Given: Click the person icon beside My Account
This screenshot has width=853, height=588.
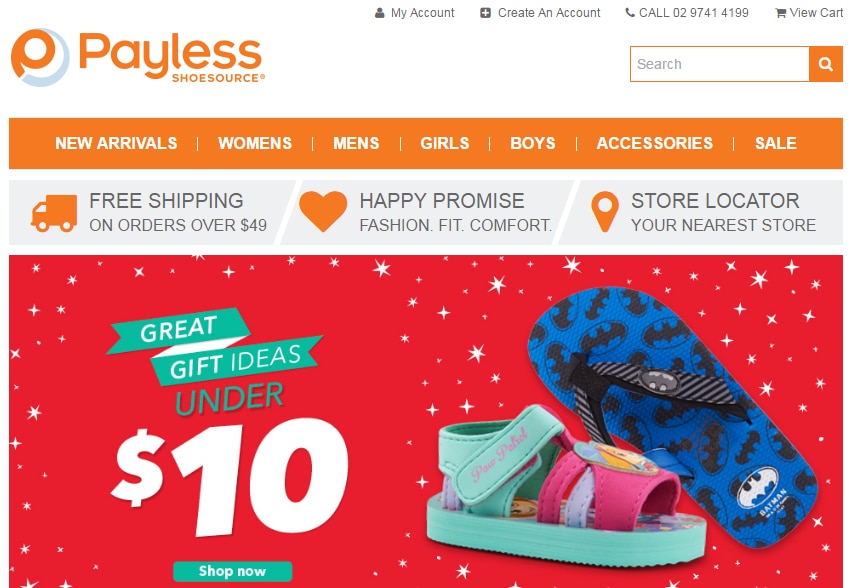Looking at the screenshot, I should tap(380, 13).
